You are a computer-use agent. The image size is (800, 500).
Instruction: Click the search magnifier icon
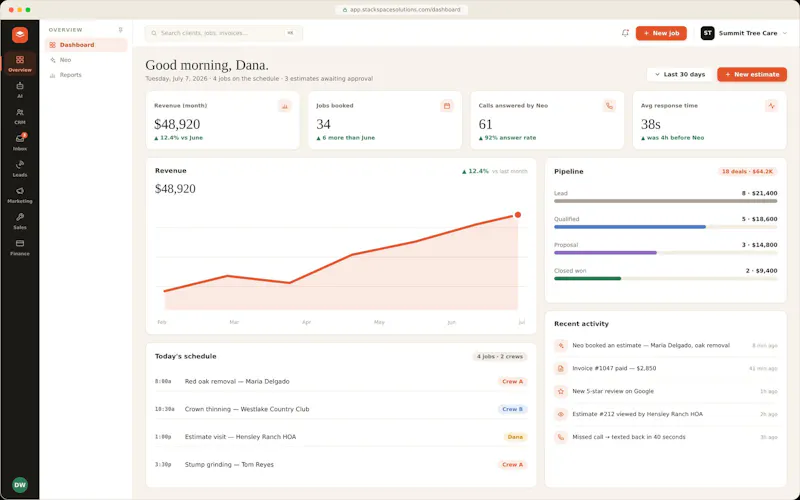coord(154,33)
